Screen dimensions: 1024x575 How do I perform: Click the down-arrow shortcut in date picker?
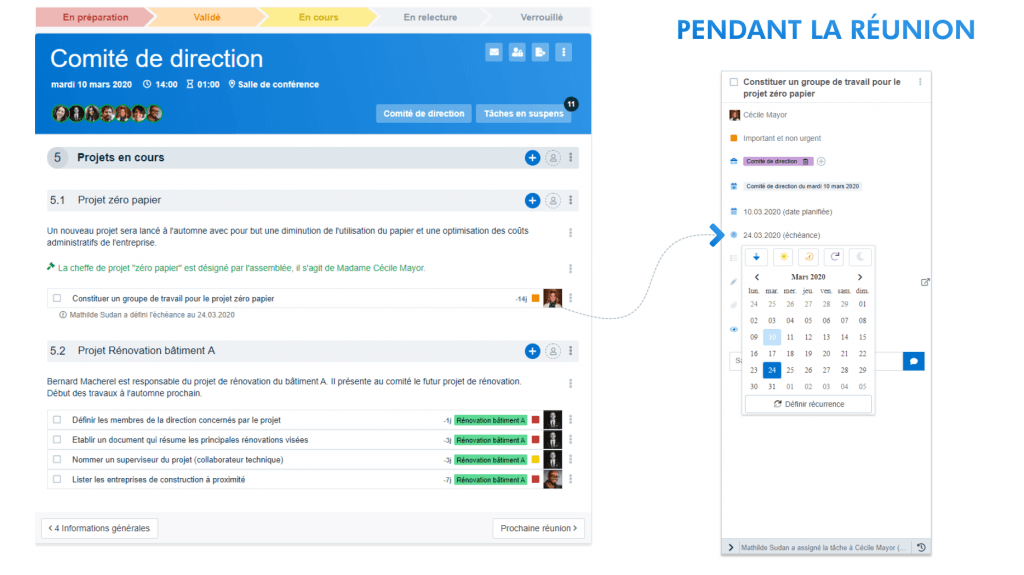coord(756,257)
